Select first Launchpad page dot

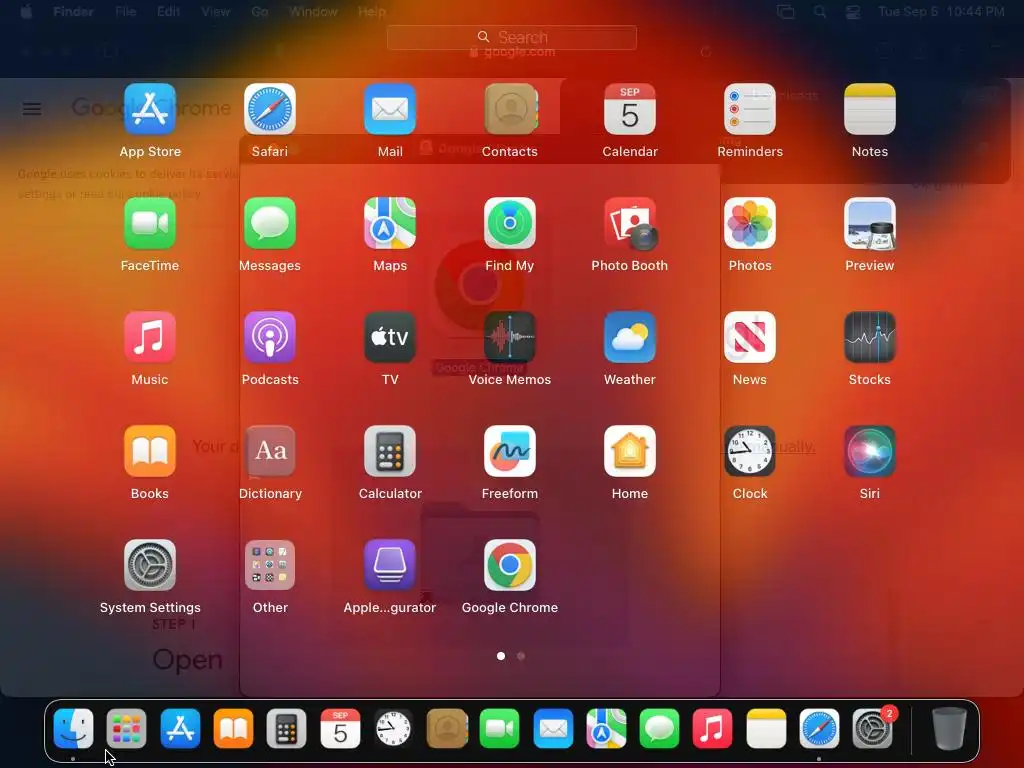pyautogui.click(x=501, y=656)
